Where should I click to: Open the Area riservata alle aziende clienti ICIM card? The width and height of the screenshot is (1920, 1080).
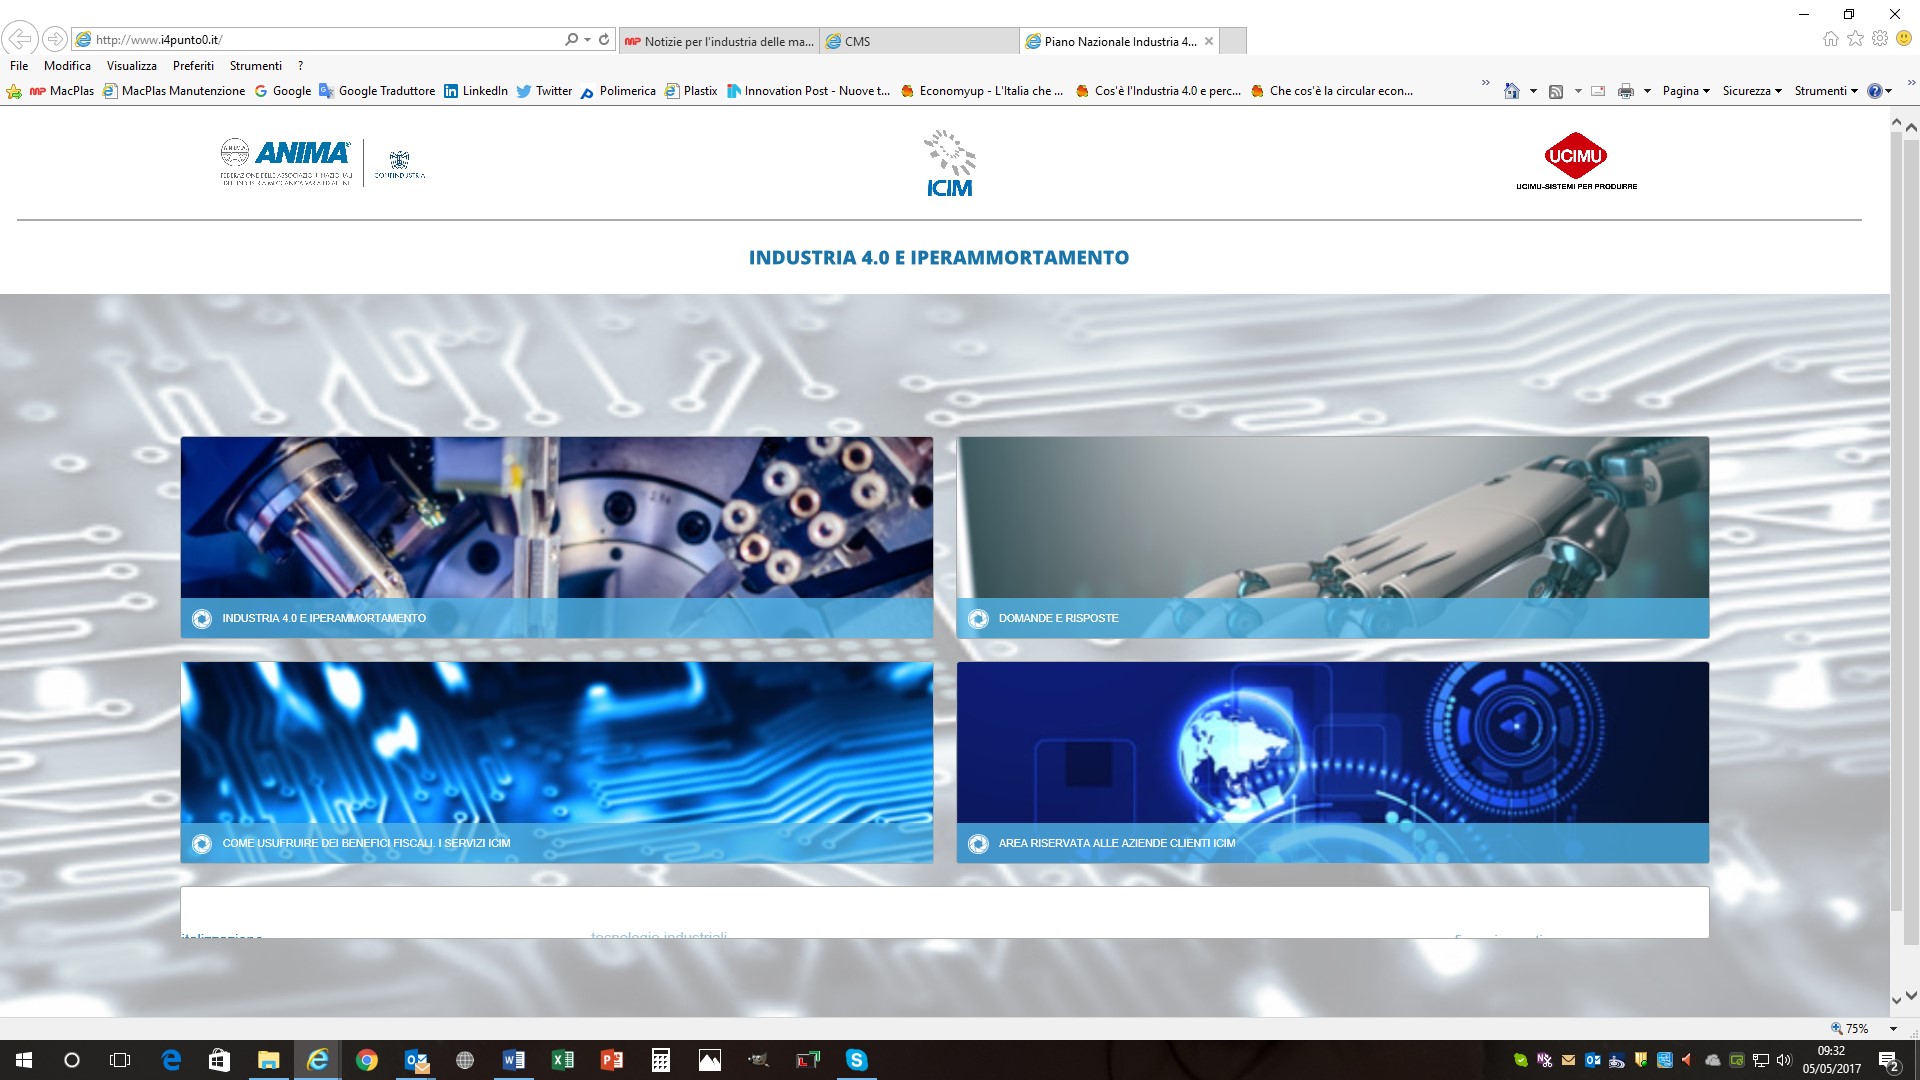coord(1333,762)
